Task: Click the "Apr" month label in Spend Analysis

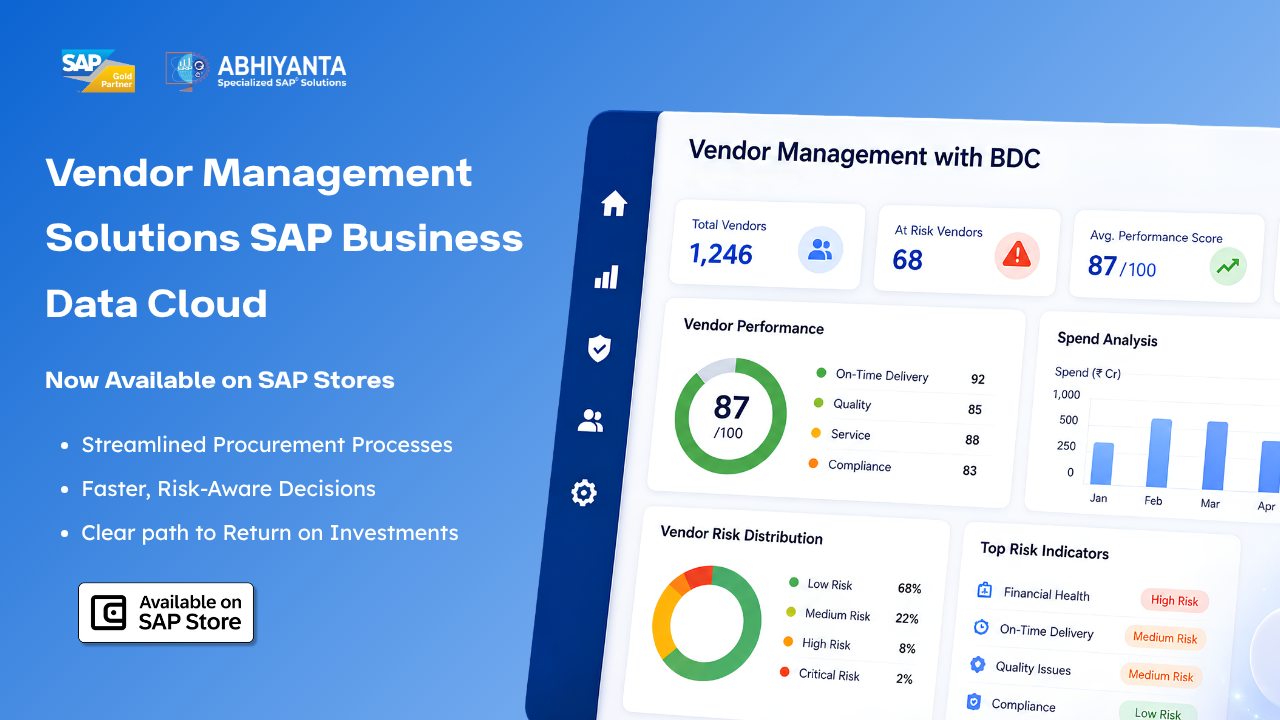Action: (1266, 507)
